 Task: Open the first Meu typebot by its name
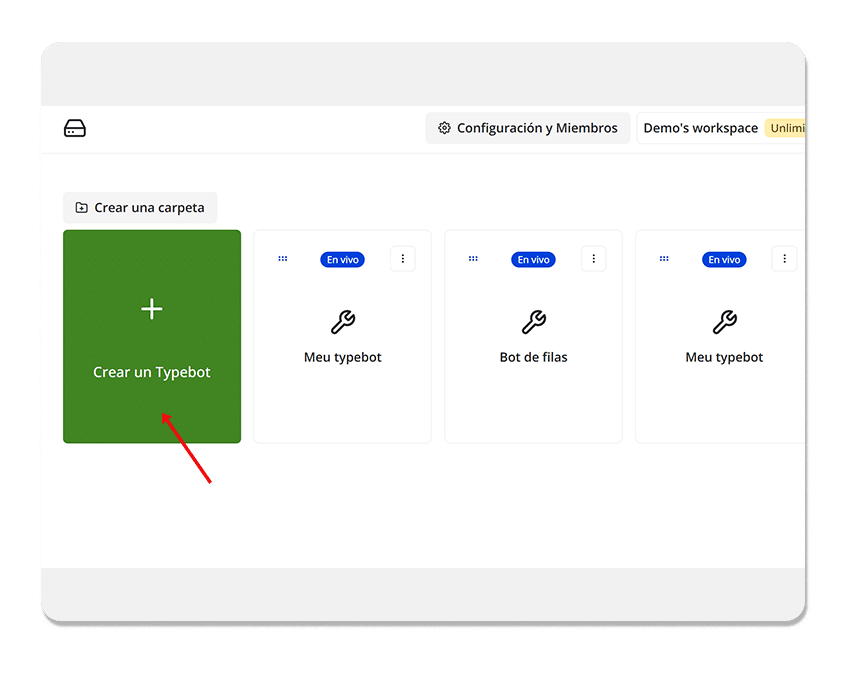(342, 357)
